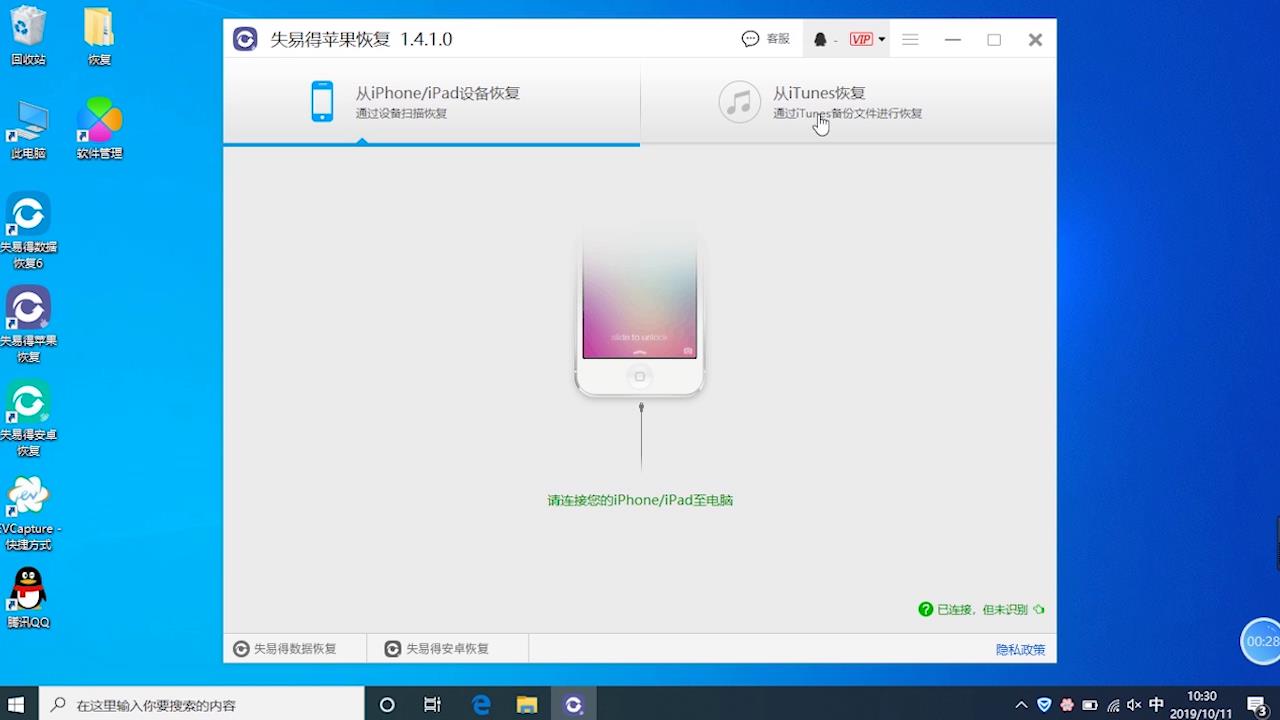Screen dimensions: 1280x720
Task: Click the 失易得 app taskbar button
Action: [573, 704]
